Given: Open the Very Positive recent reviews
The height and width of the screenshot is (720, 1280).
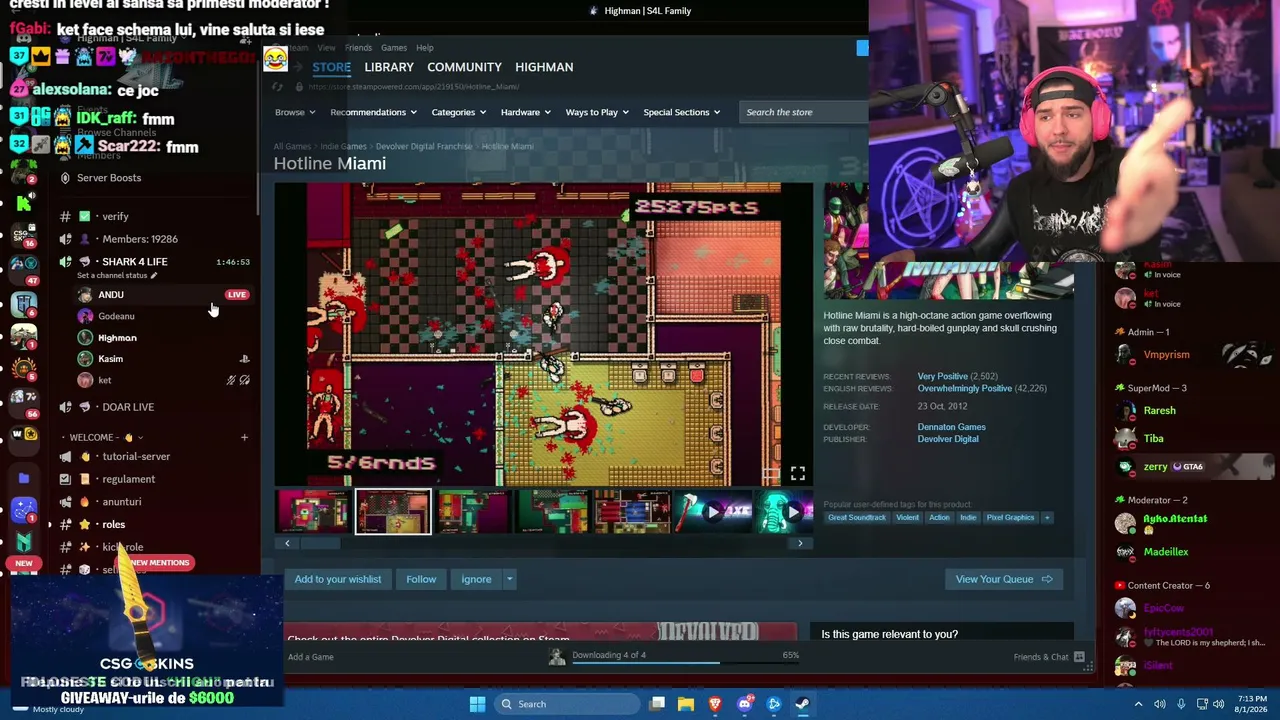Looking at the screenshot, I should (x=943, y=376).
